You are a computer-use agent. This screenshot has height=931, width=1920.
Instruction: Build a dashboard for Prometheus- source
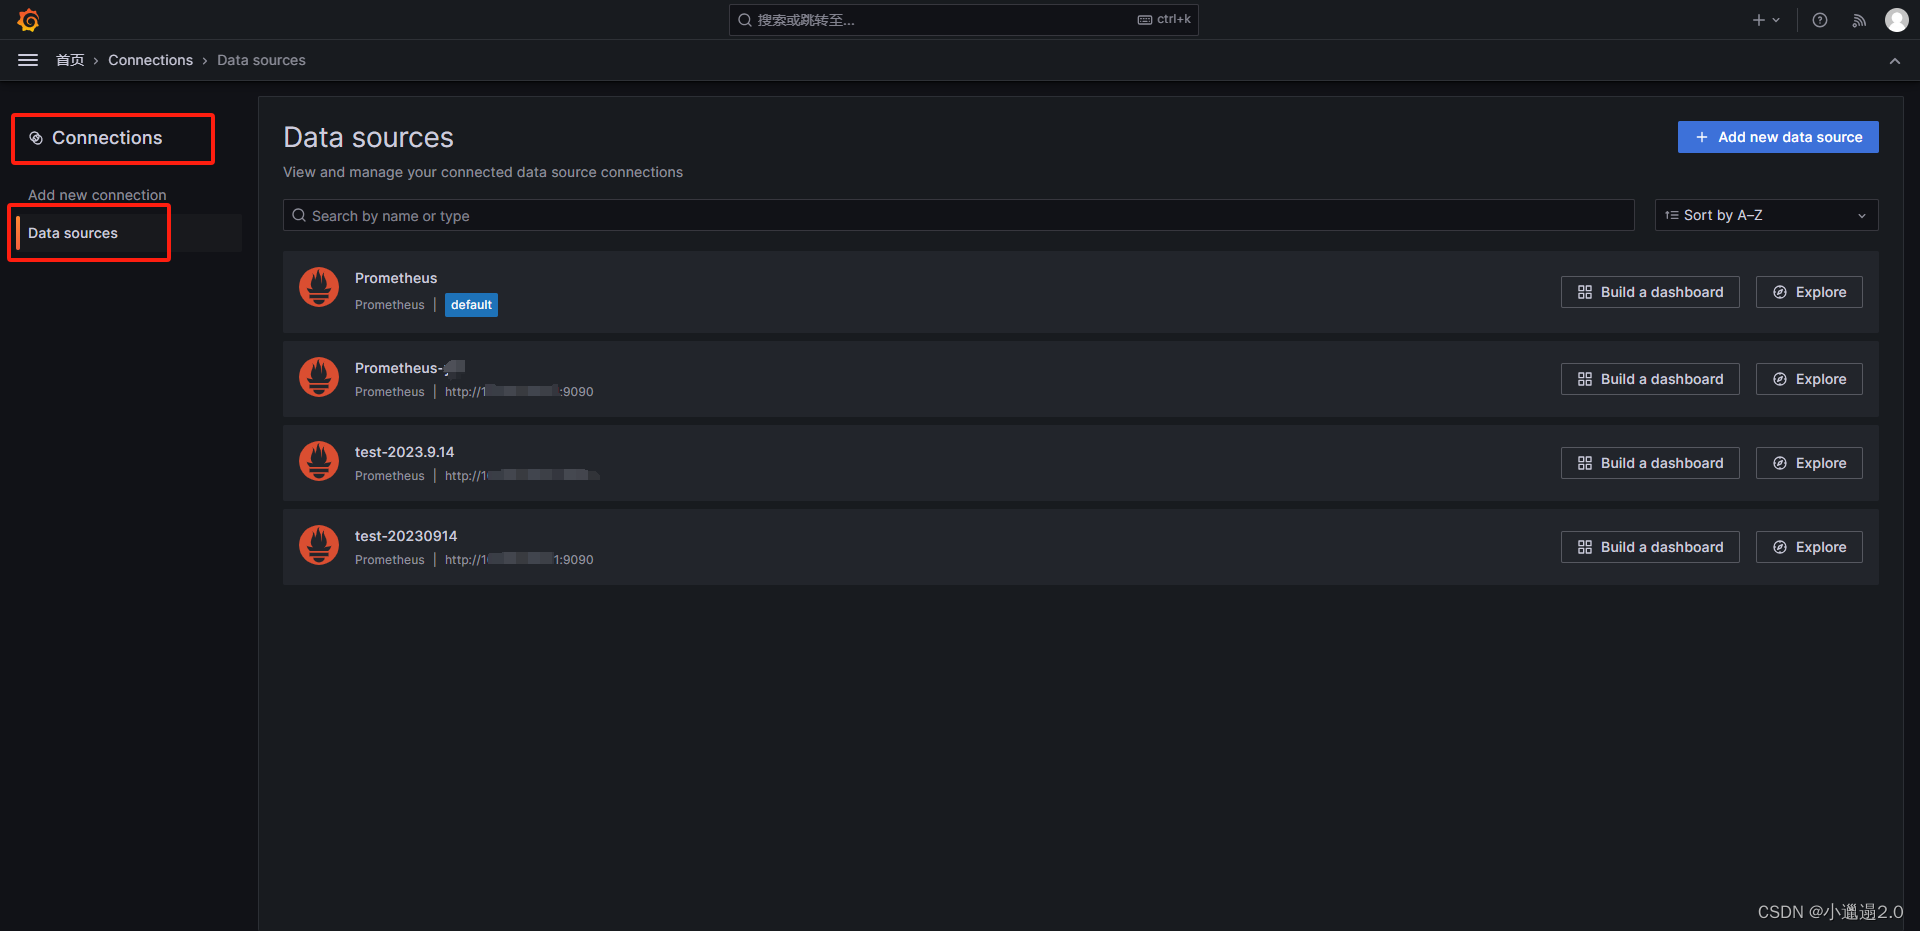pyautogui.click(x=1650, y=379)
